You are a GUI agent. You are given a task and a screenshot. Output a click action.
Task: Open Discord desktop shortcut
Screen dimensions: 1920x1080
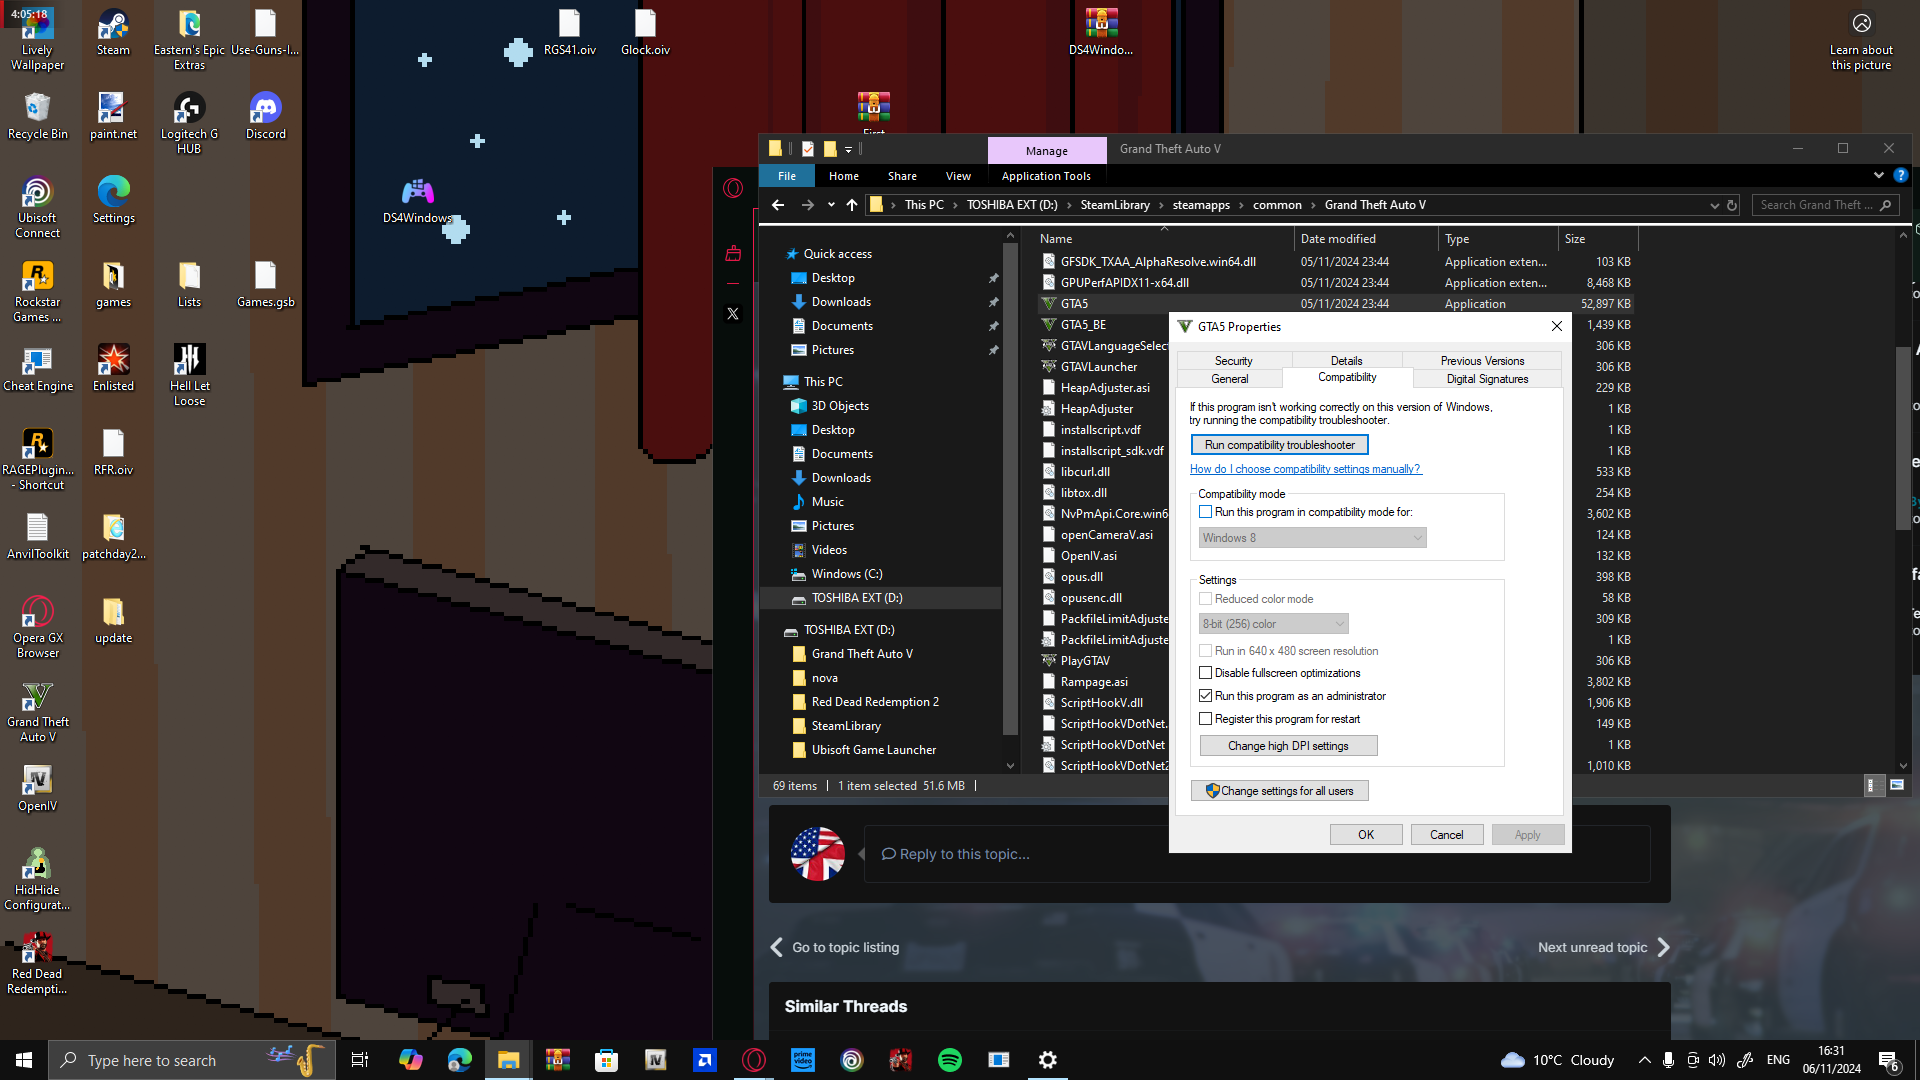(265, 116)
